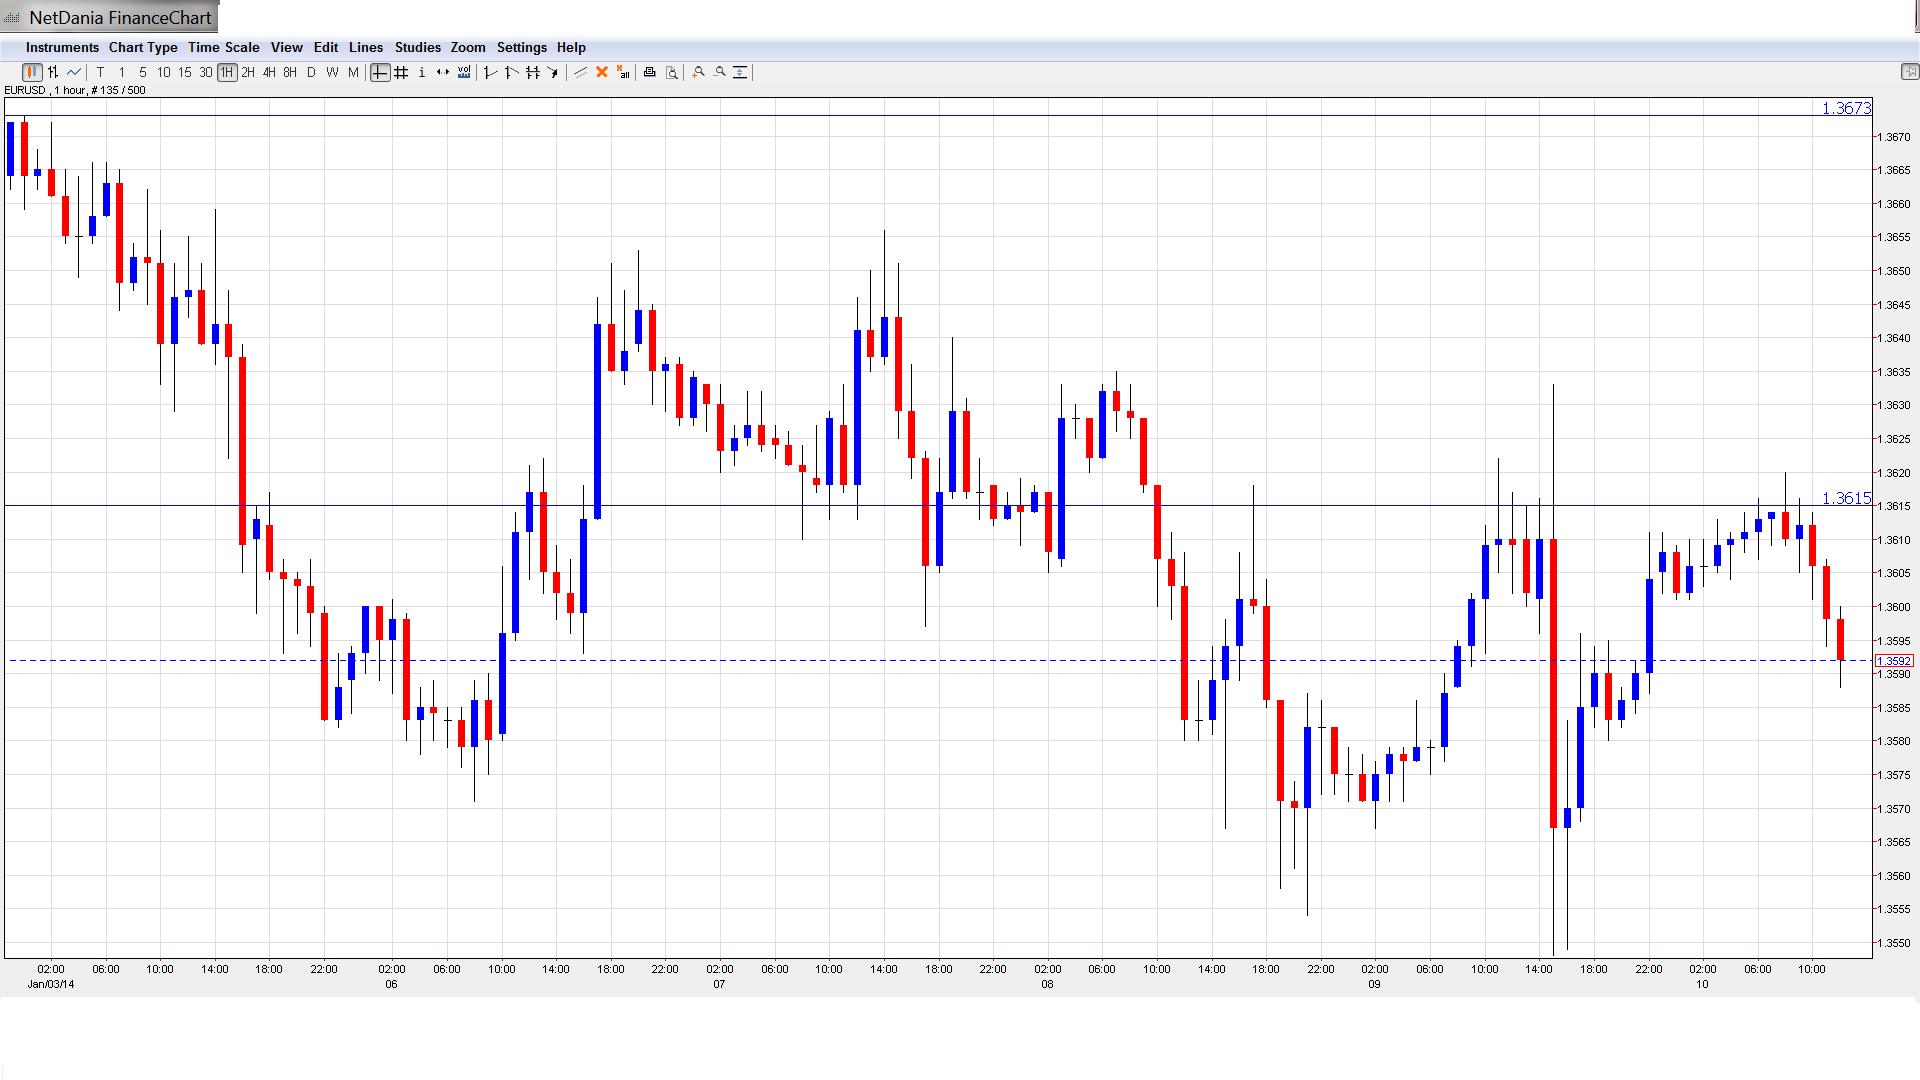Open the Instruments menu

[62, 47]
